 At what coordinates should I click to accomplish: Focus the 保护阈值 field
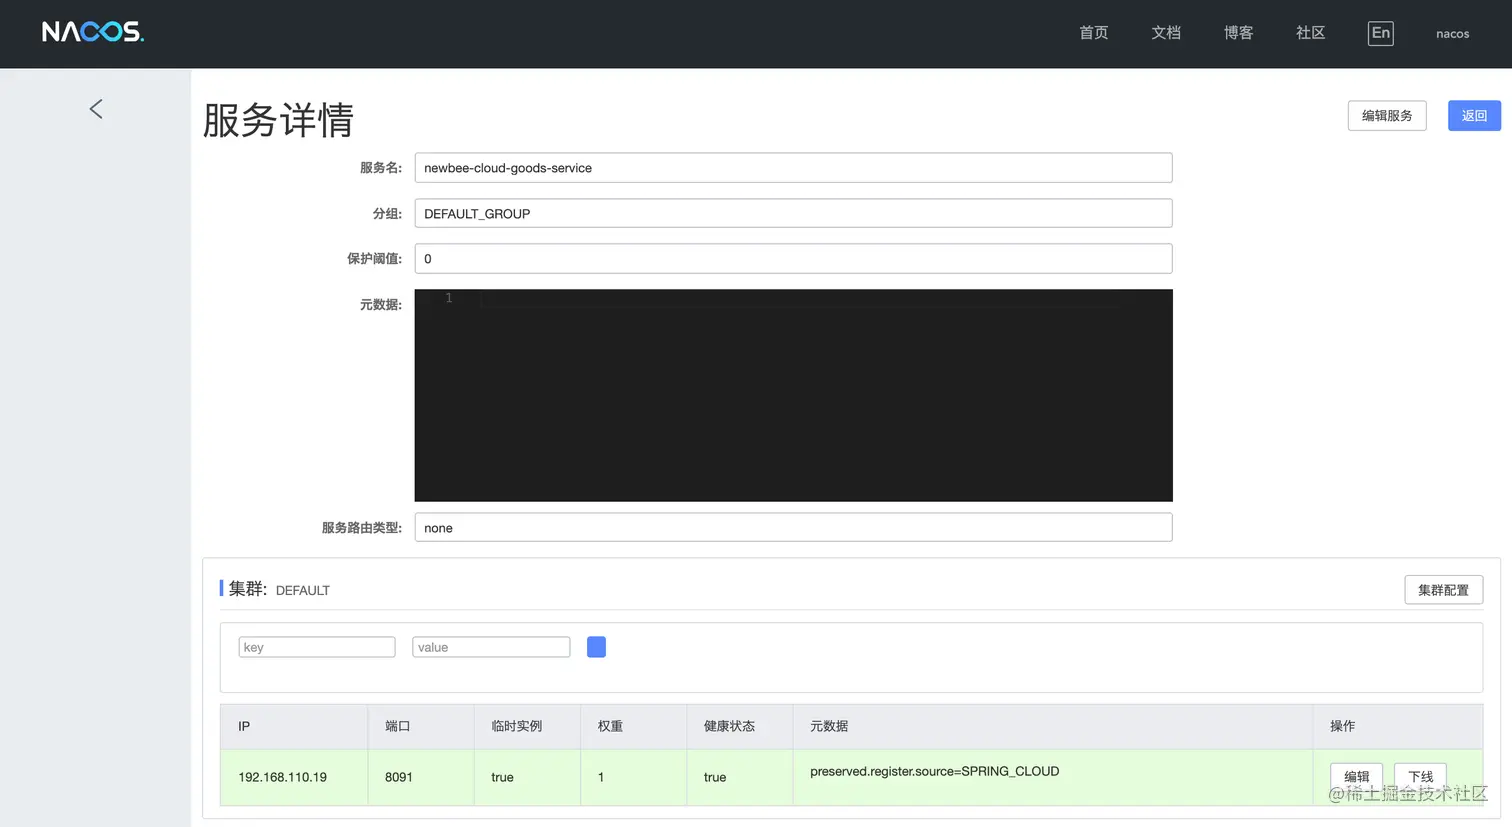pos(793,259)
